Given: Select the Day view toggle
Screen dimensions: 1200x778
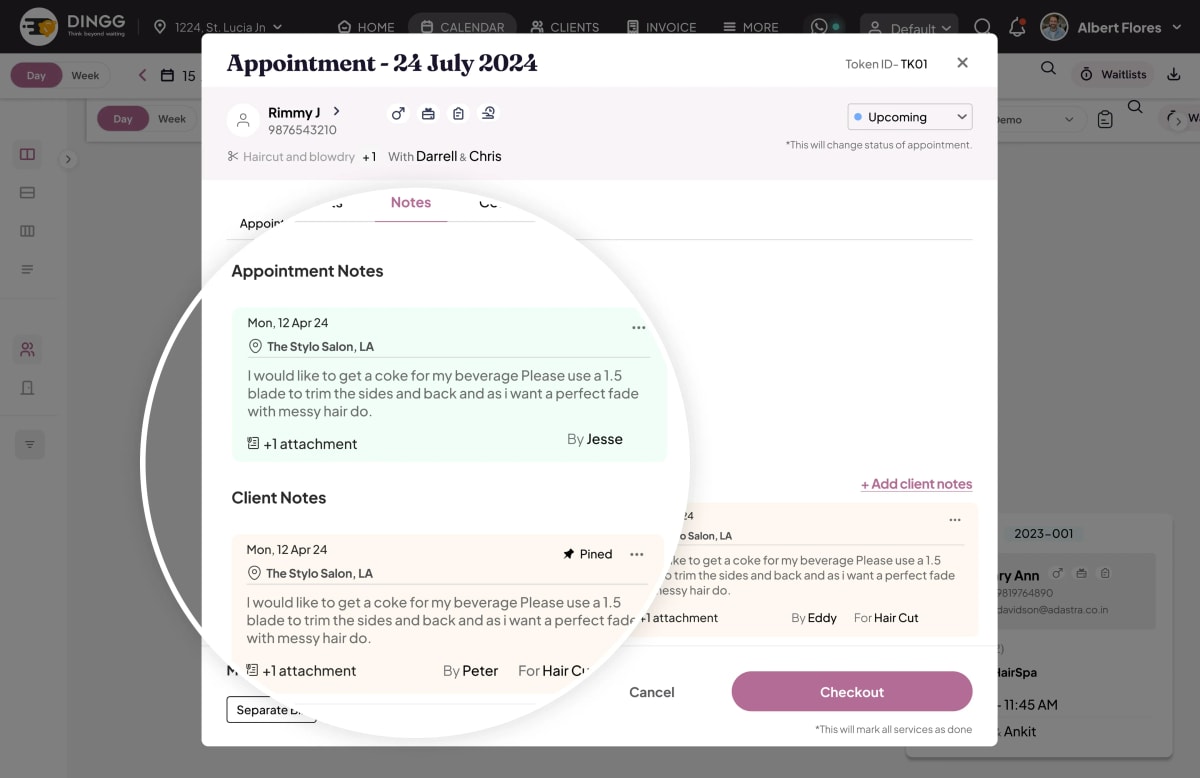Looking at the screenshot, I should pyautogui.click(x=36, y=75).
